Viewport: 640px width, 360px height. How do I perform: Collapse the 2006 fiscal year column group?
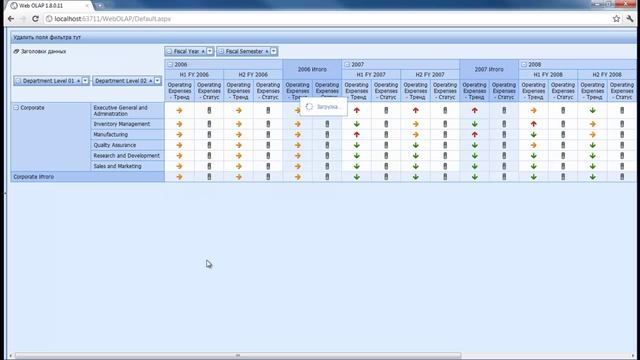[x=170, y=64]
